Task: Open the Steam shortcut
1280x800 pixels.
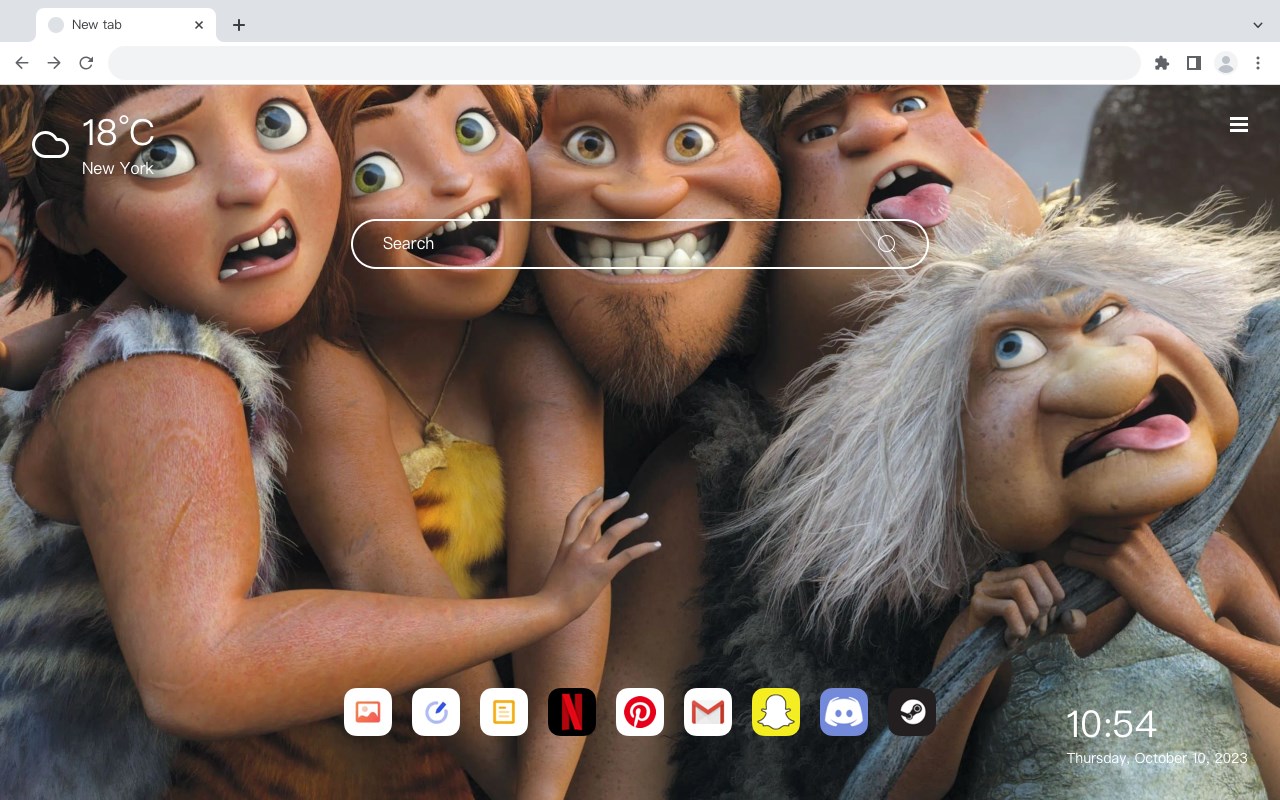Action: click(x=912, y=712)
